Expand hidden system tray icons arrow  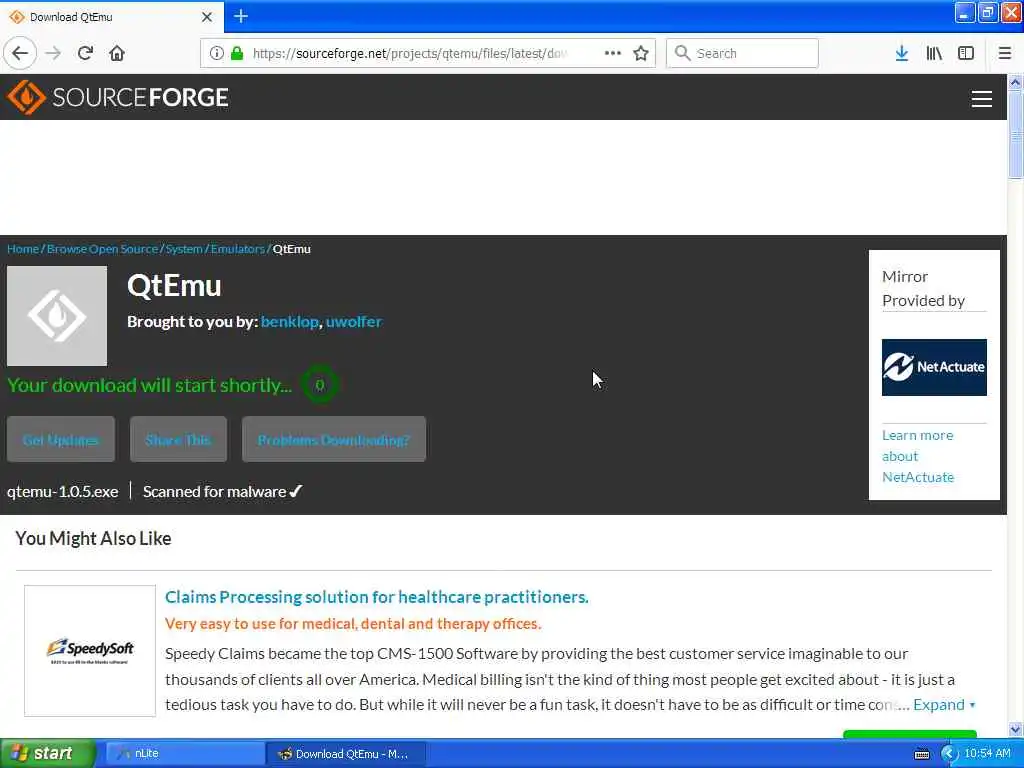click(x=948, y=754)
